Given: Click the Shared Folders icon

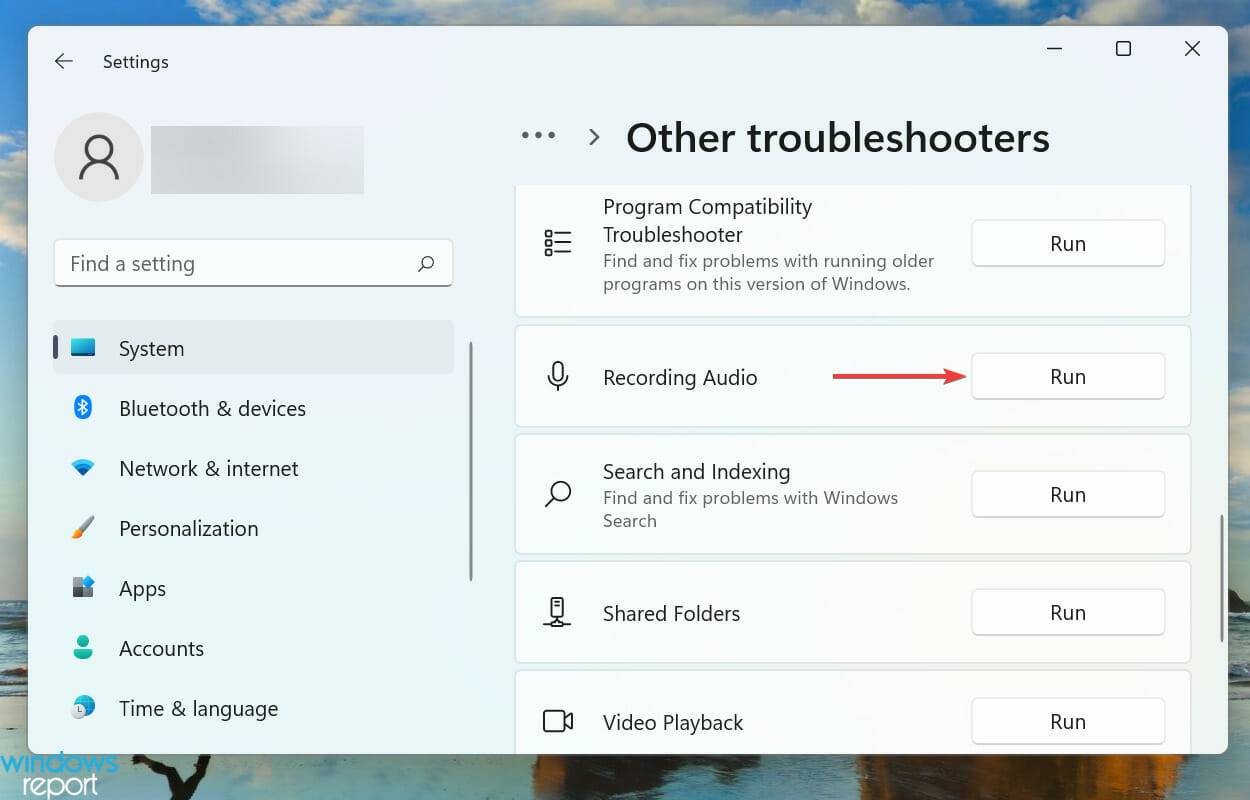Looking at the screenshot, I should coord(557,612).
